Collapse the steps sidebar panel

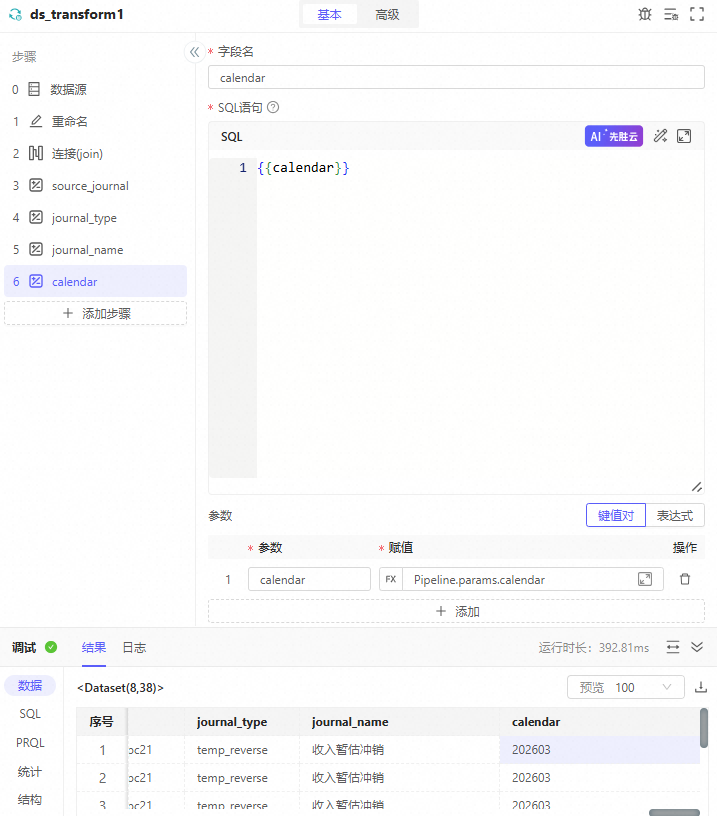point(195,52)
